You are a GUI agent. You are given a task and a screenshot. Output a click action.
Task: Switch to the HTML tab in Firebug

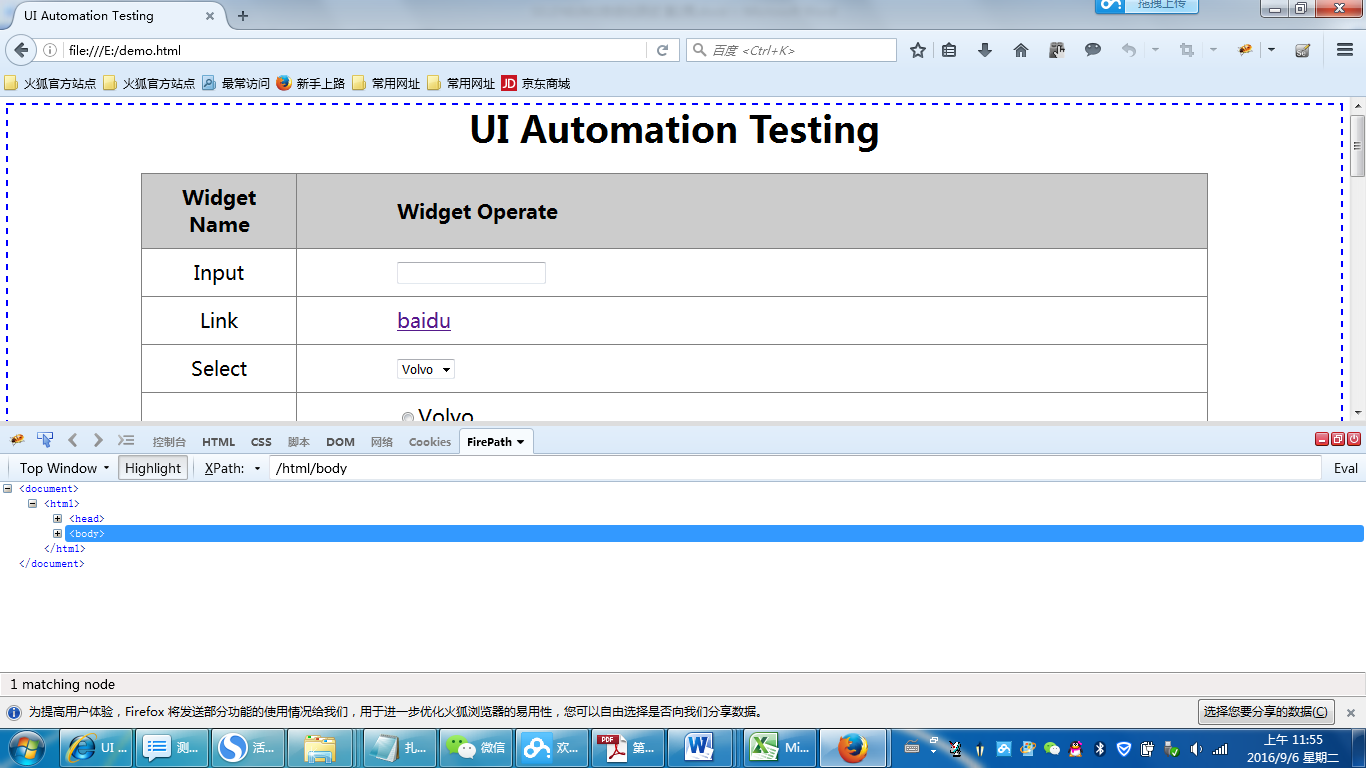218,442
